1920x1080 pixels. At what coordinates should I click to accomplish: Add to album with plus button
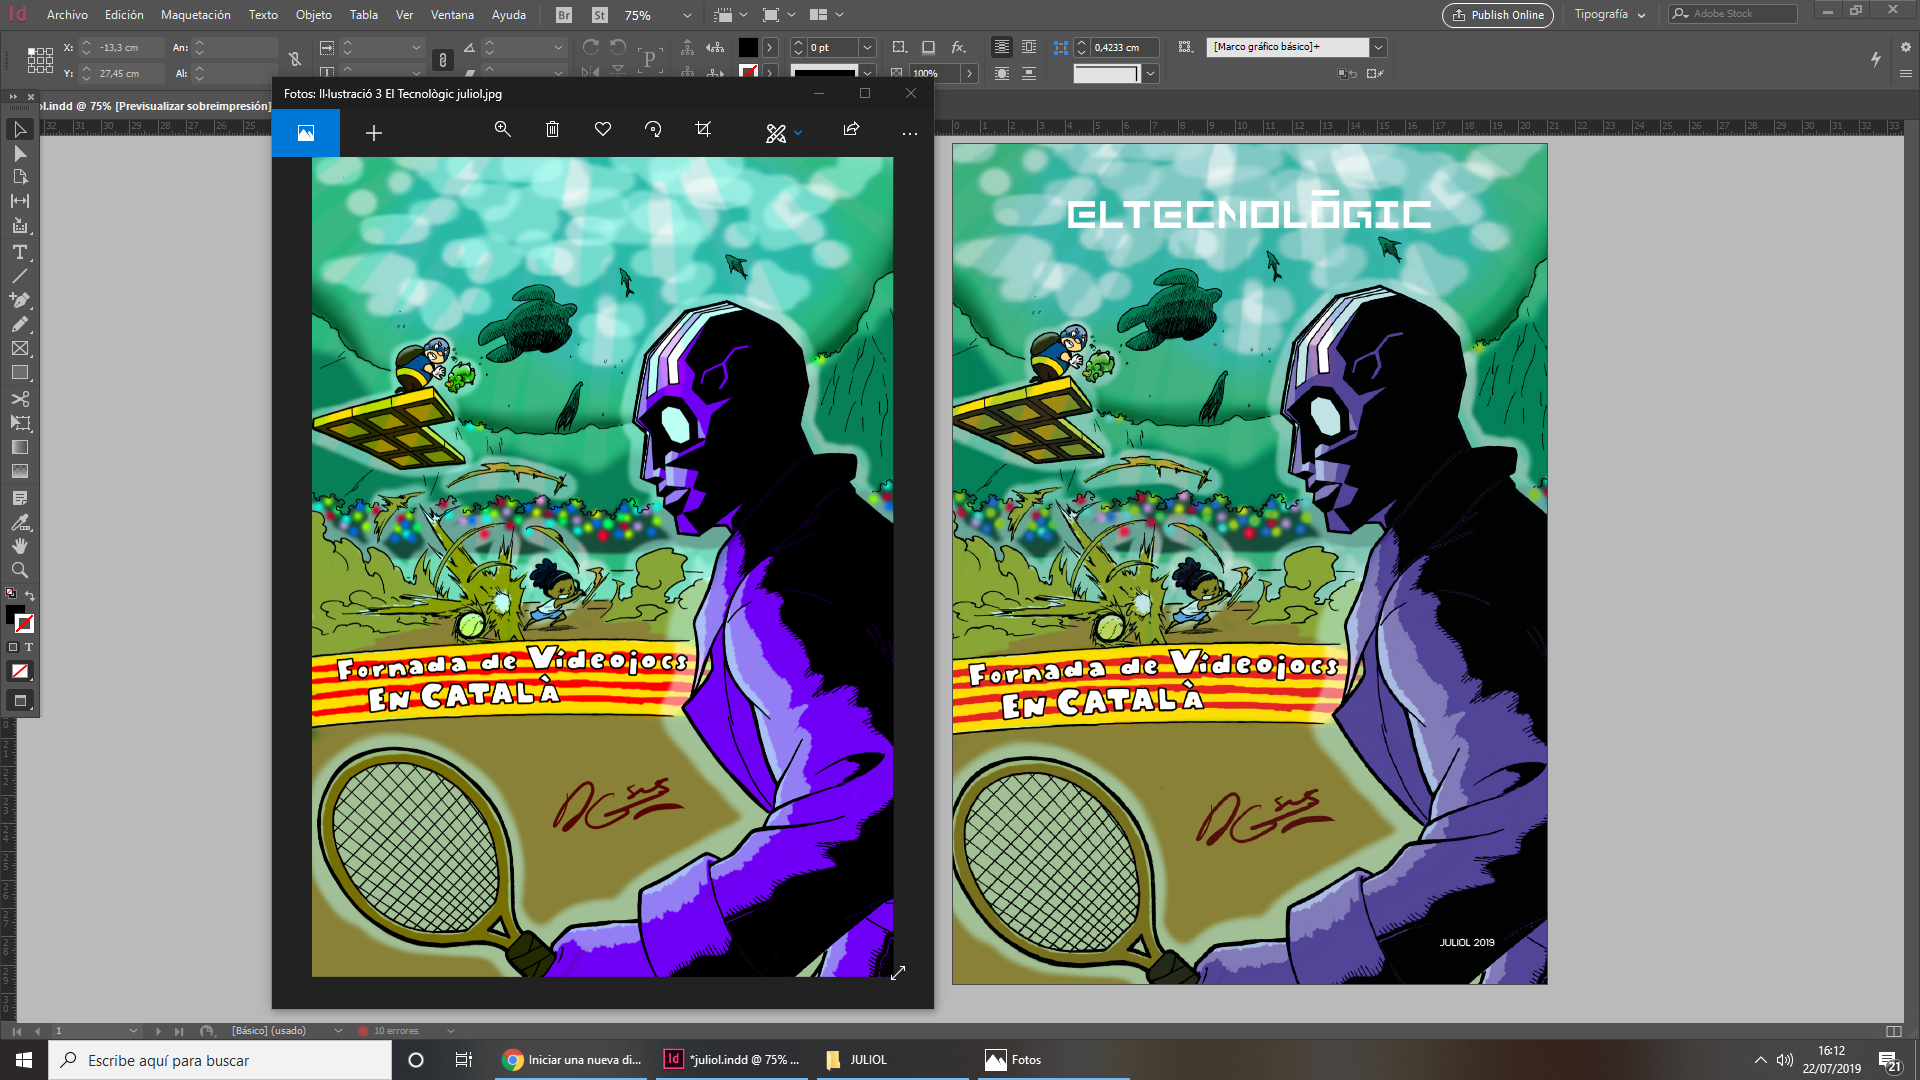pos(373,133)
